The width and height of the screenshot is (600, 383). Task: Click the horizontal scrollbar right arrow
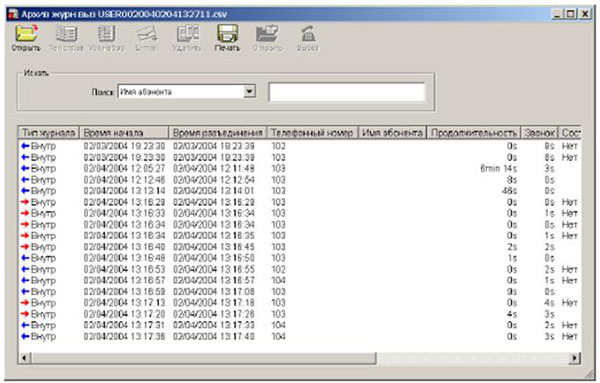[x=574, y=358]
